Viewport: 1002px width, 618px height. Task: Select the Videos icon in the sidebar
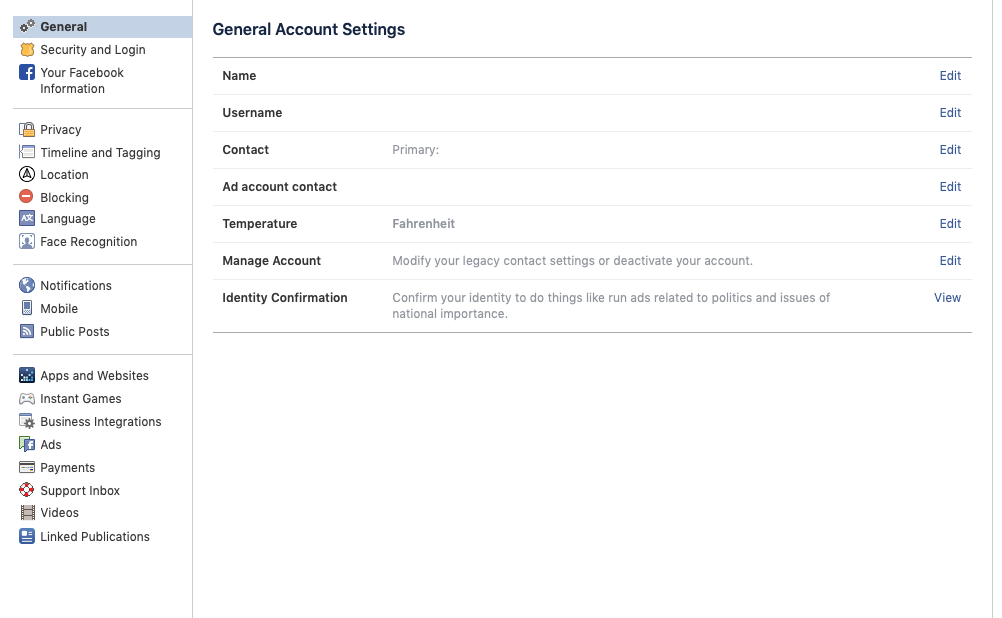27,513
